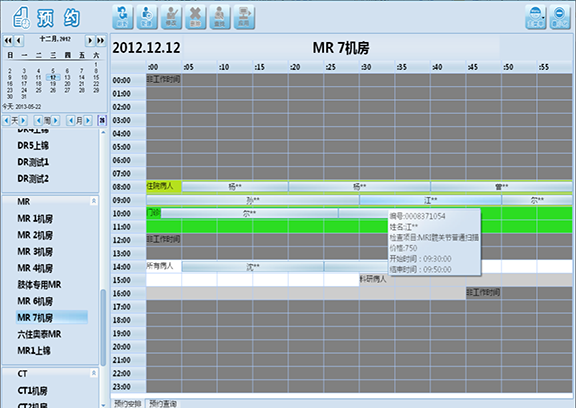Advance one day with 天 right arrow
Viewport: 576px width, 408px height.
[x=23, y=120]
